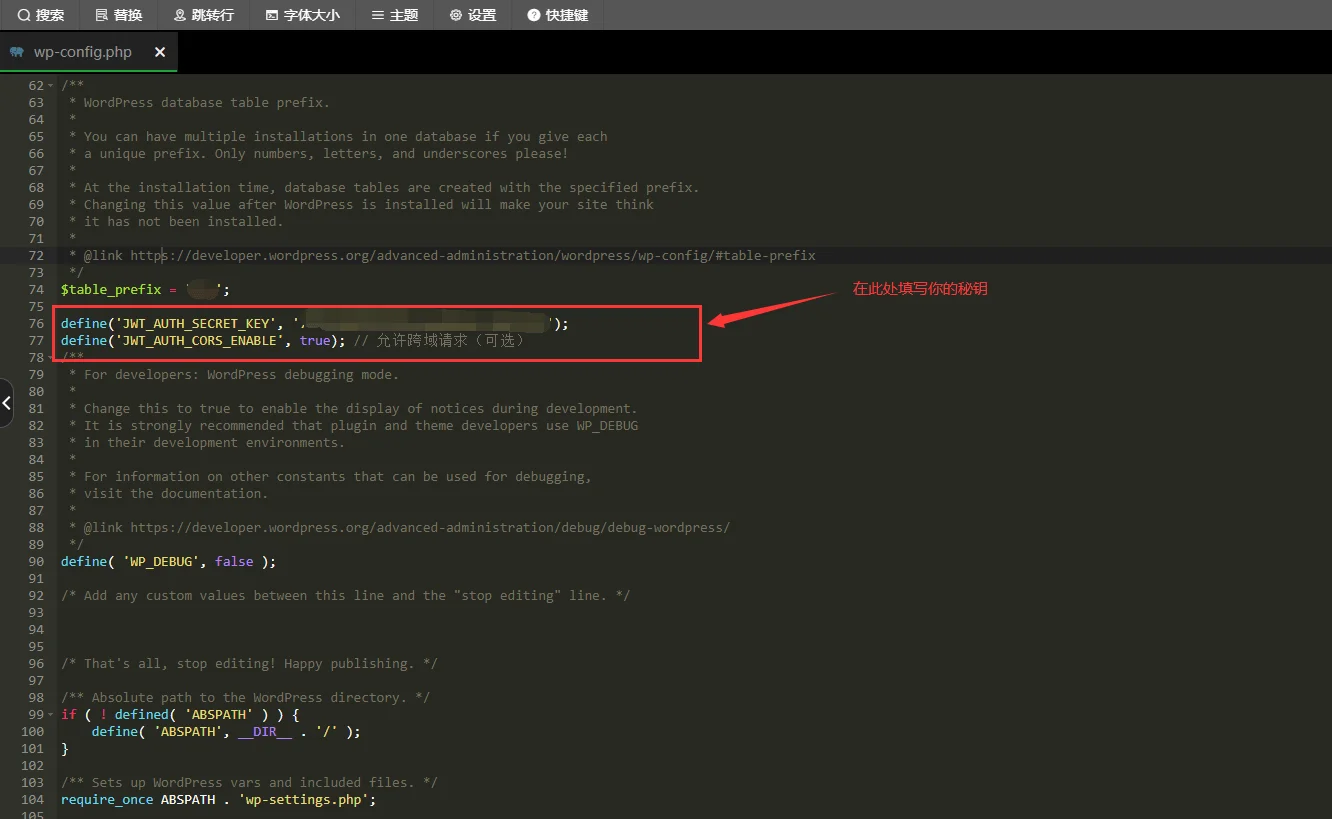Place cursor on the $table_prefix line

[110, 290]
